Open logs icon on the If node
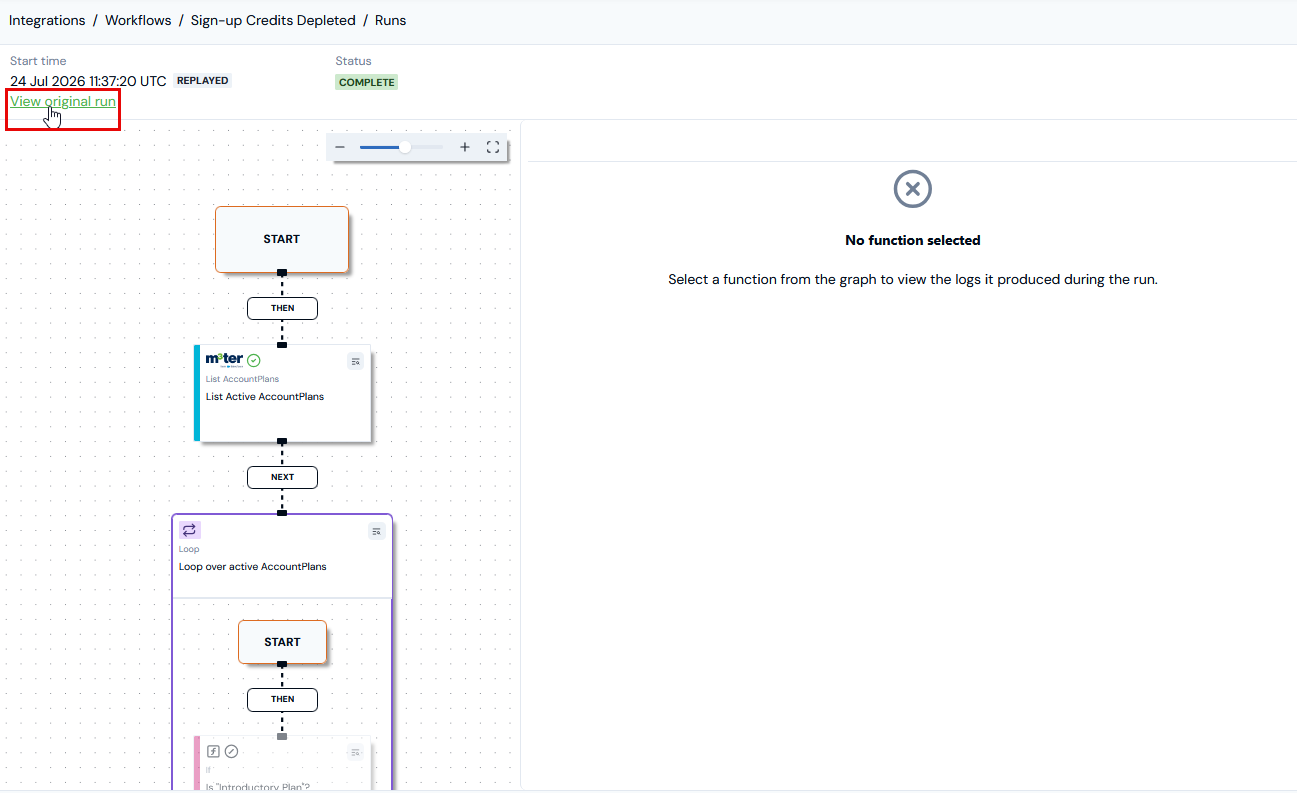Image resolution: width=1297 pixels, height=793 pixels. [x=355, y=752]
